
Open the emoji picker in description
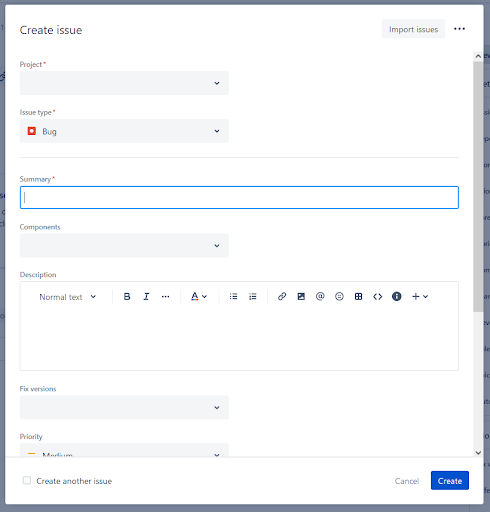339,296
